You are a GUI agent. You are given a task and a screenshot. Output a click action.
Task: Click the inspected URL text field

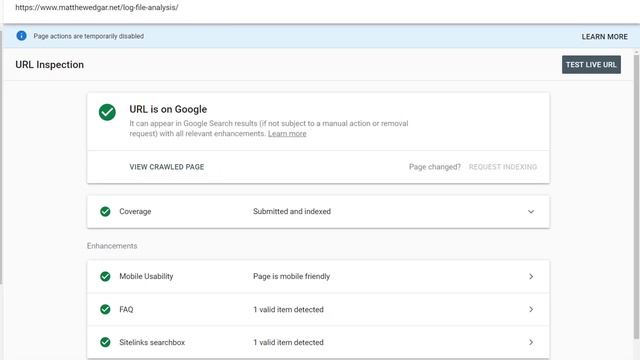tap(97, 7)
